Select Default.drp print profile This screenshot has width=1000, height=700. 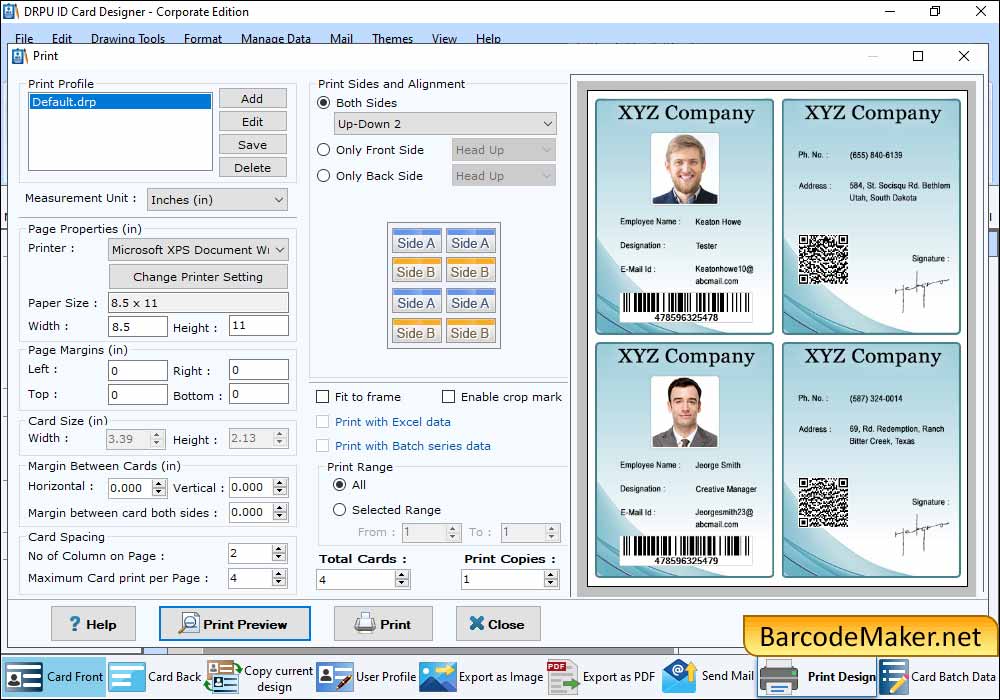(x=121, y=102)
